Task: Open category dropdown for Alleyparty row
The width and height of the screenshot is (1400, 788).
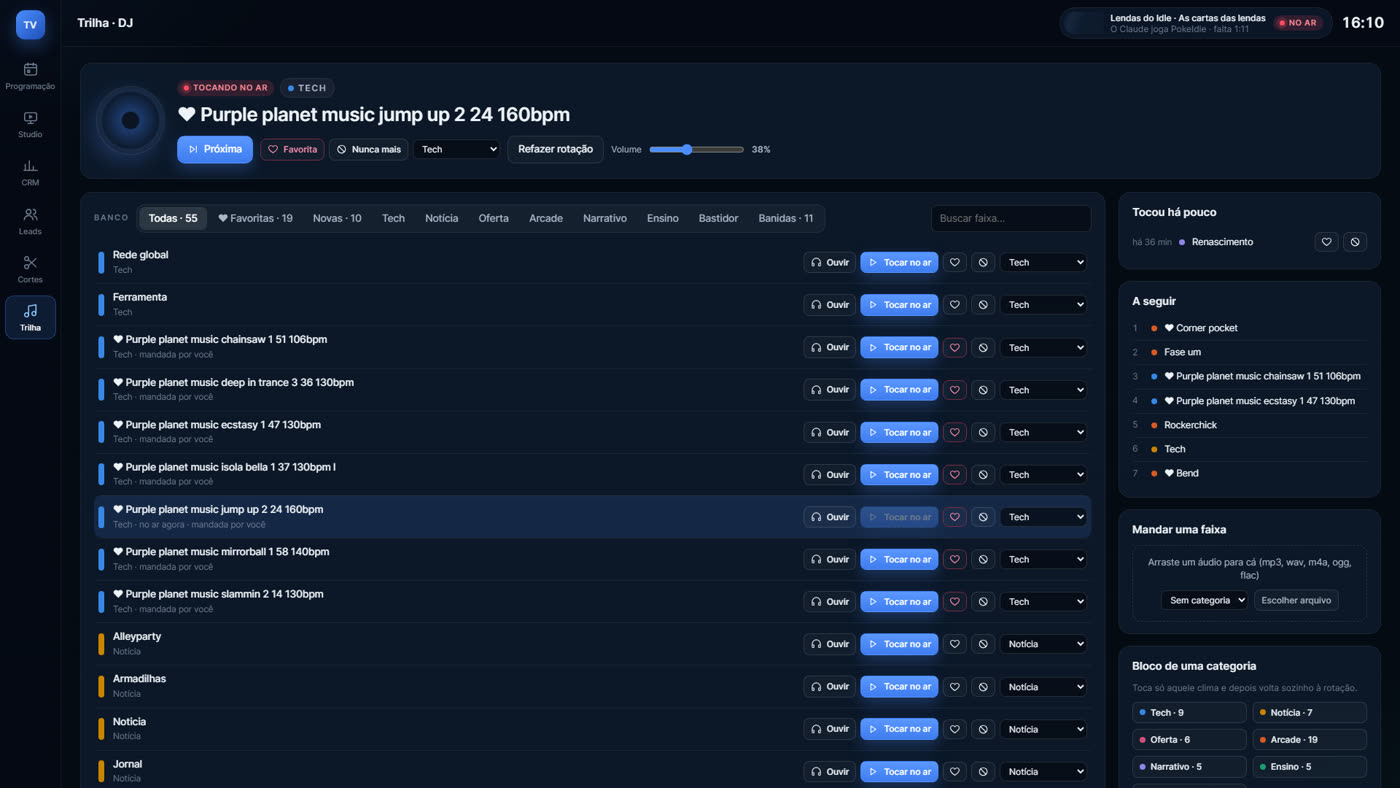Action: click(x=1044, y=644)
